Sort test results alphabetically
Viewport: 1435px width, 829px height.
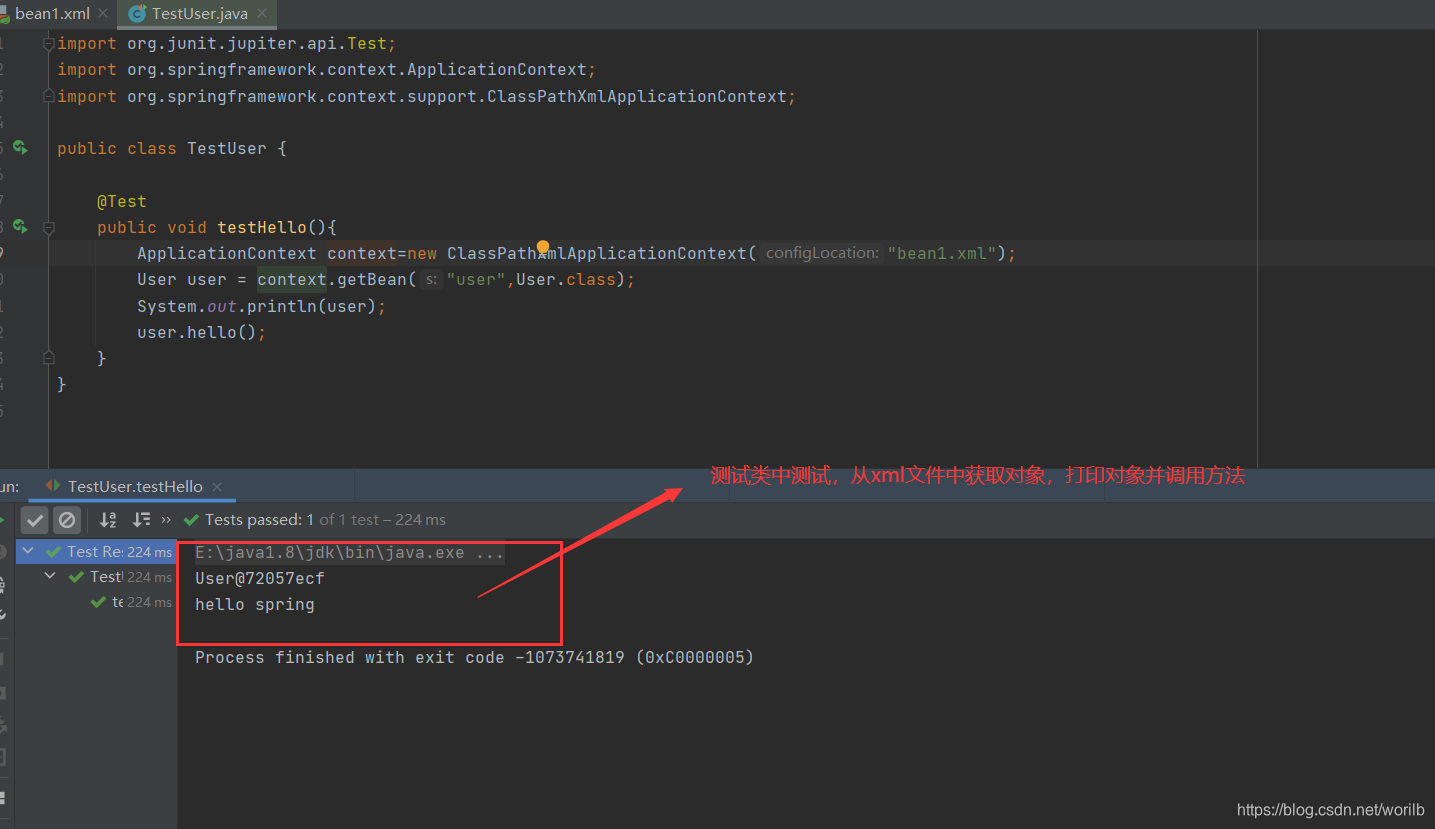point(108,520)
